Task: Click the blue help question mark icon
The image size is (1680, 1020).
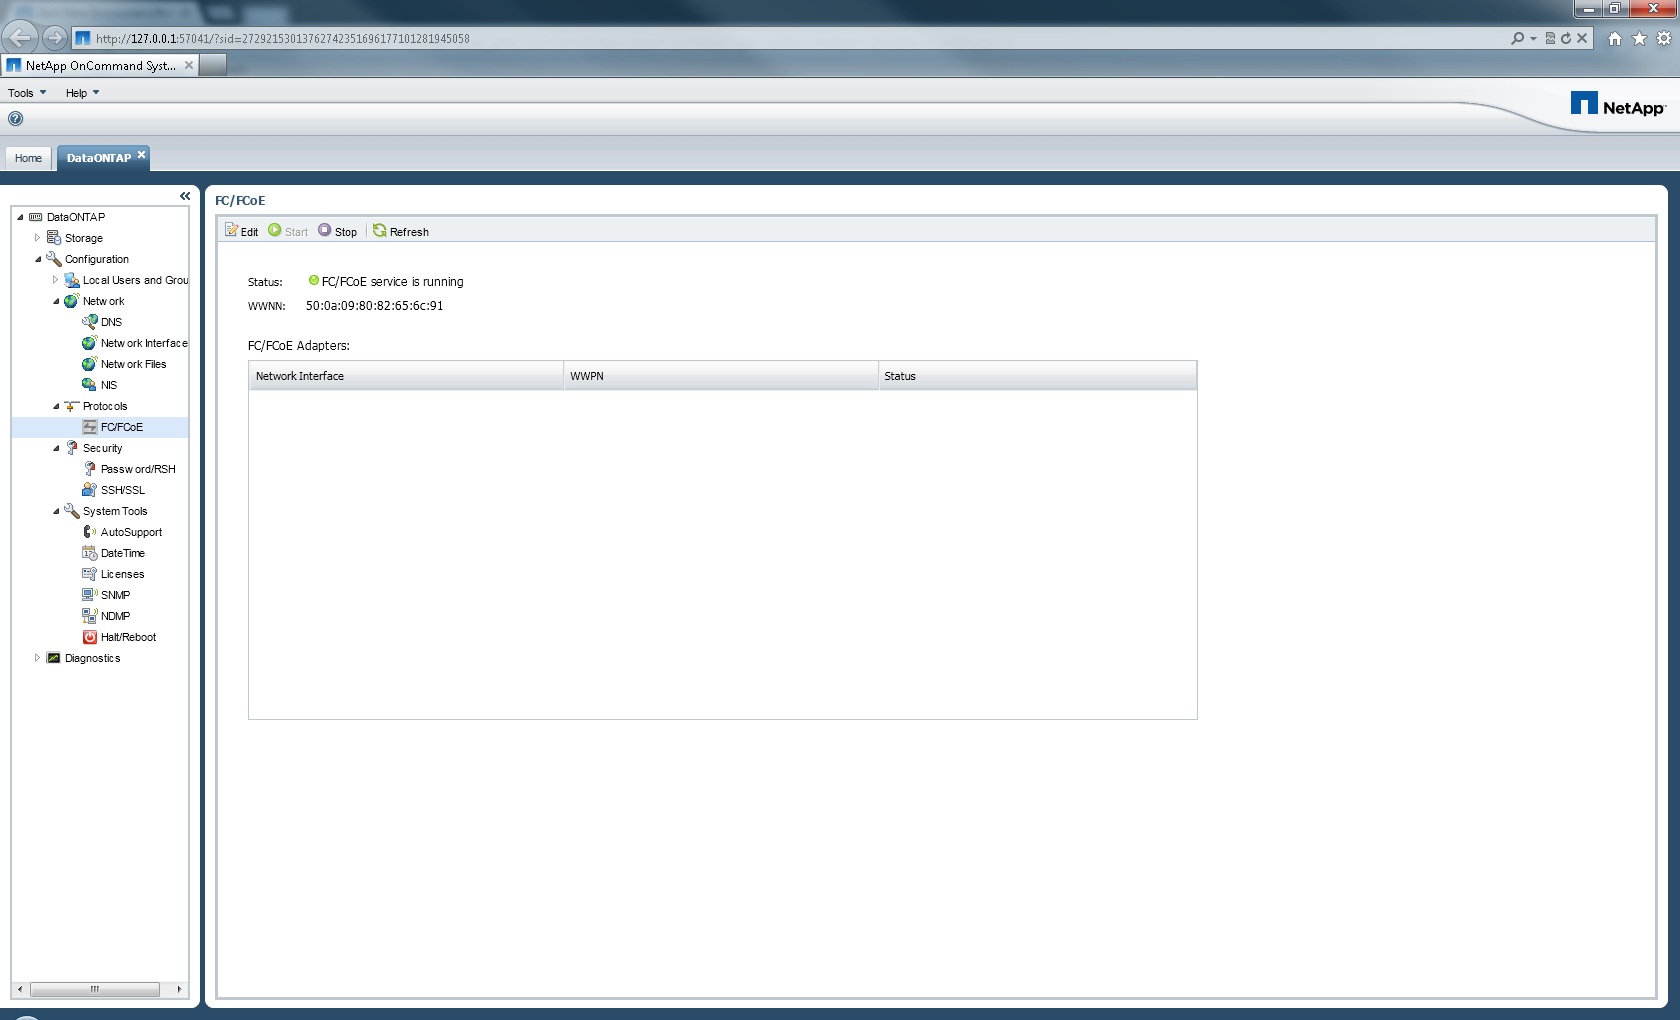Action: [x=15, y=119]
